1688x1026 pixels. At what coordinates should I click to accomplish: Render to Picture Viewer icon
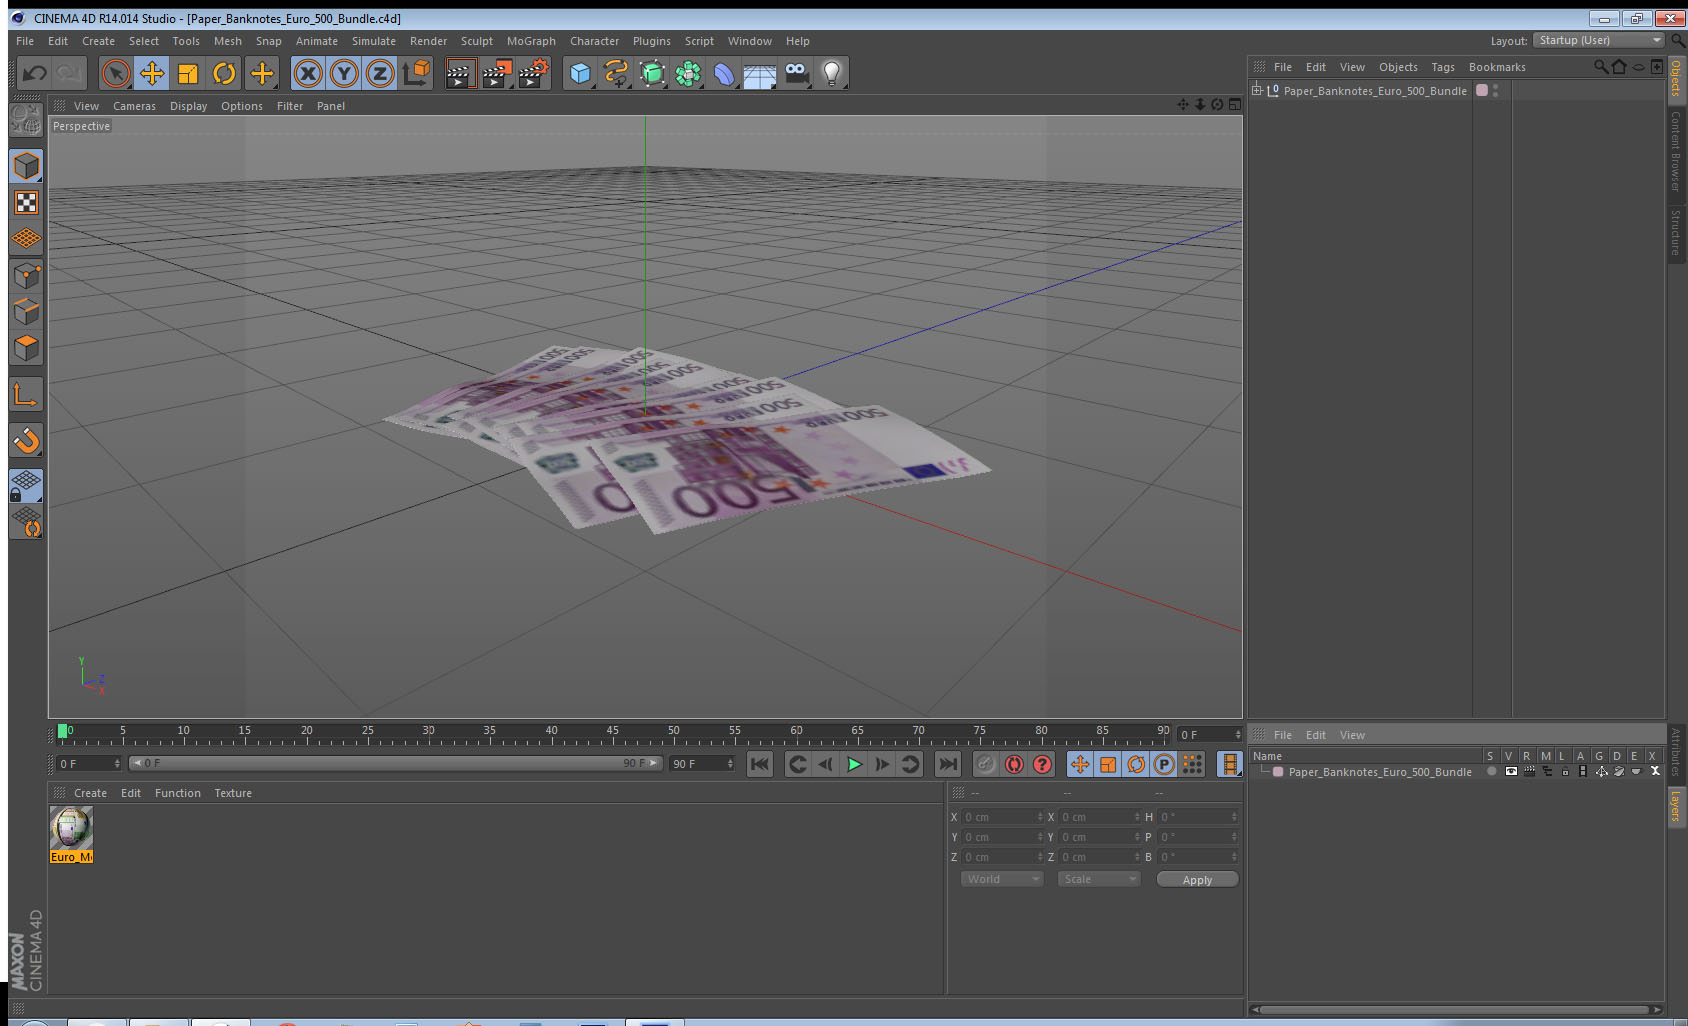click(496, 73)
